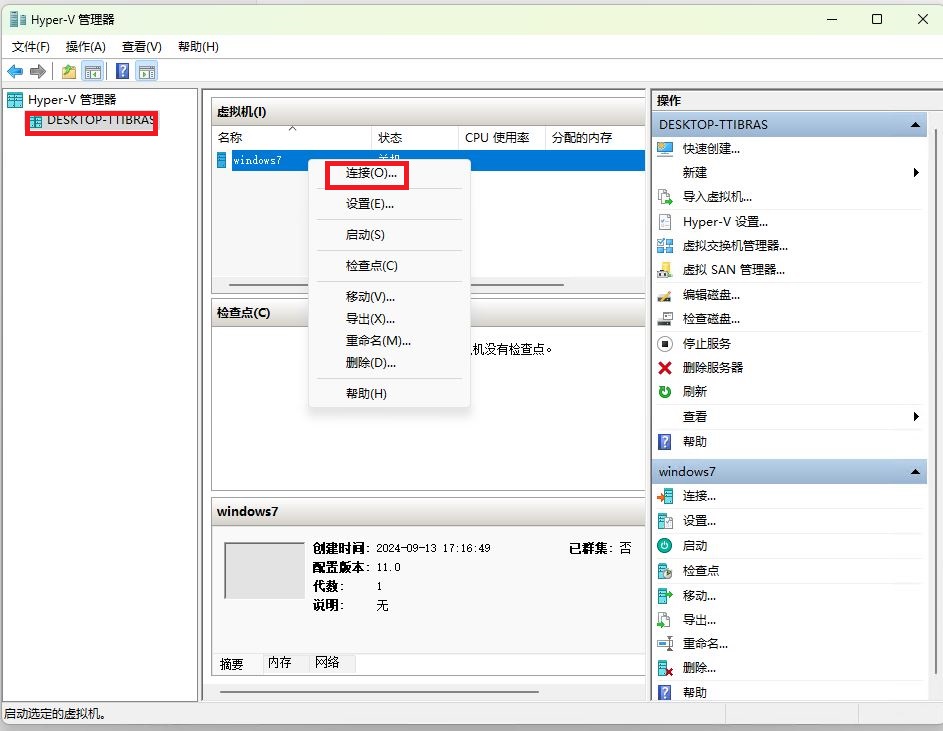The image size is (943, 731).
Task: Click 停止服务 in the actions pane
Action: pos(707,344)
